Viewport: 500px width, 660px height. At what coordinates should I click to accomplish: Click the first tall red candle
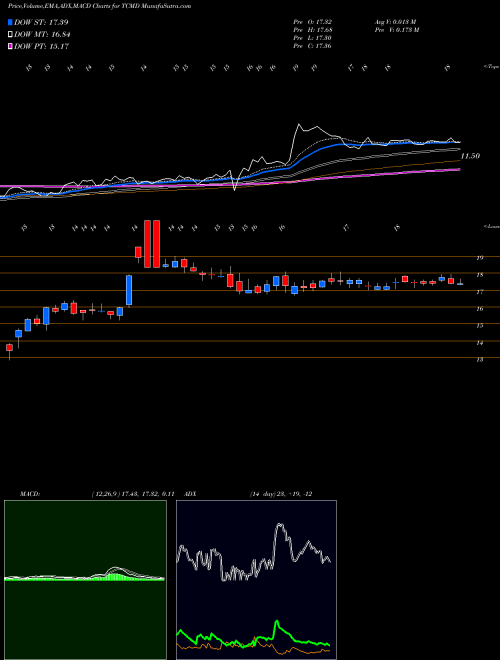[x=147, y=244]
